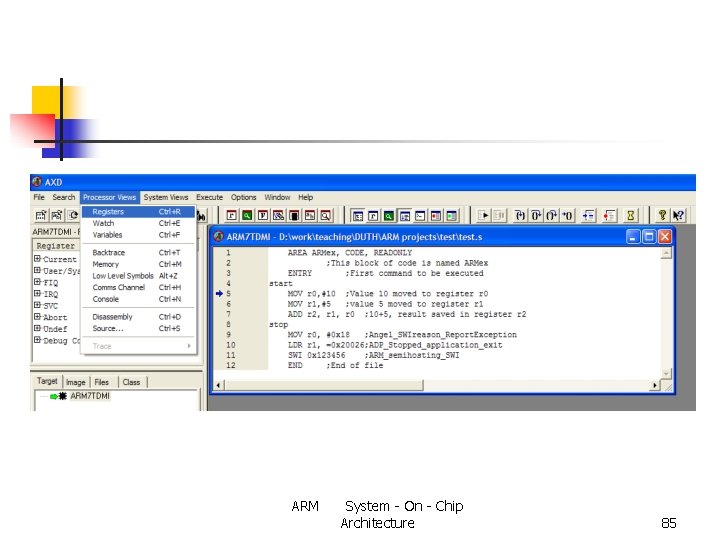The image size is (720, 540).
Task: Open system Registers via blue-titled 'r' icon
Action: [x=373, y=215]
